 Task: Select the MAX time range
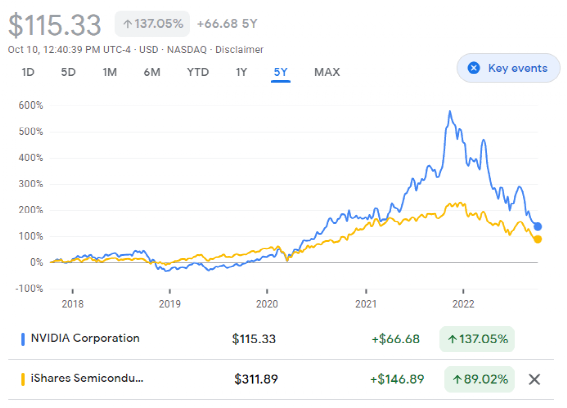[327, 72]
